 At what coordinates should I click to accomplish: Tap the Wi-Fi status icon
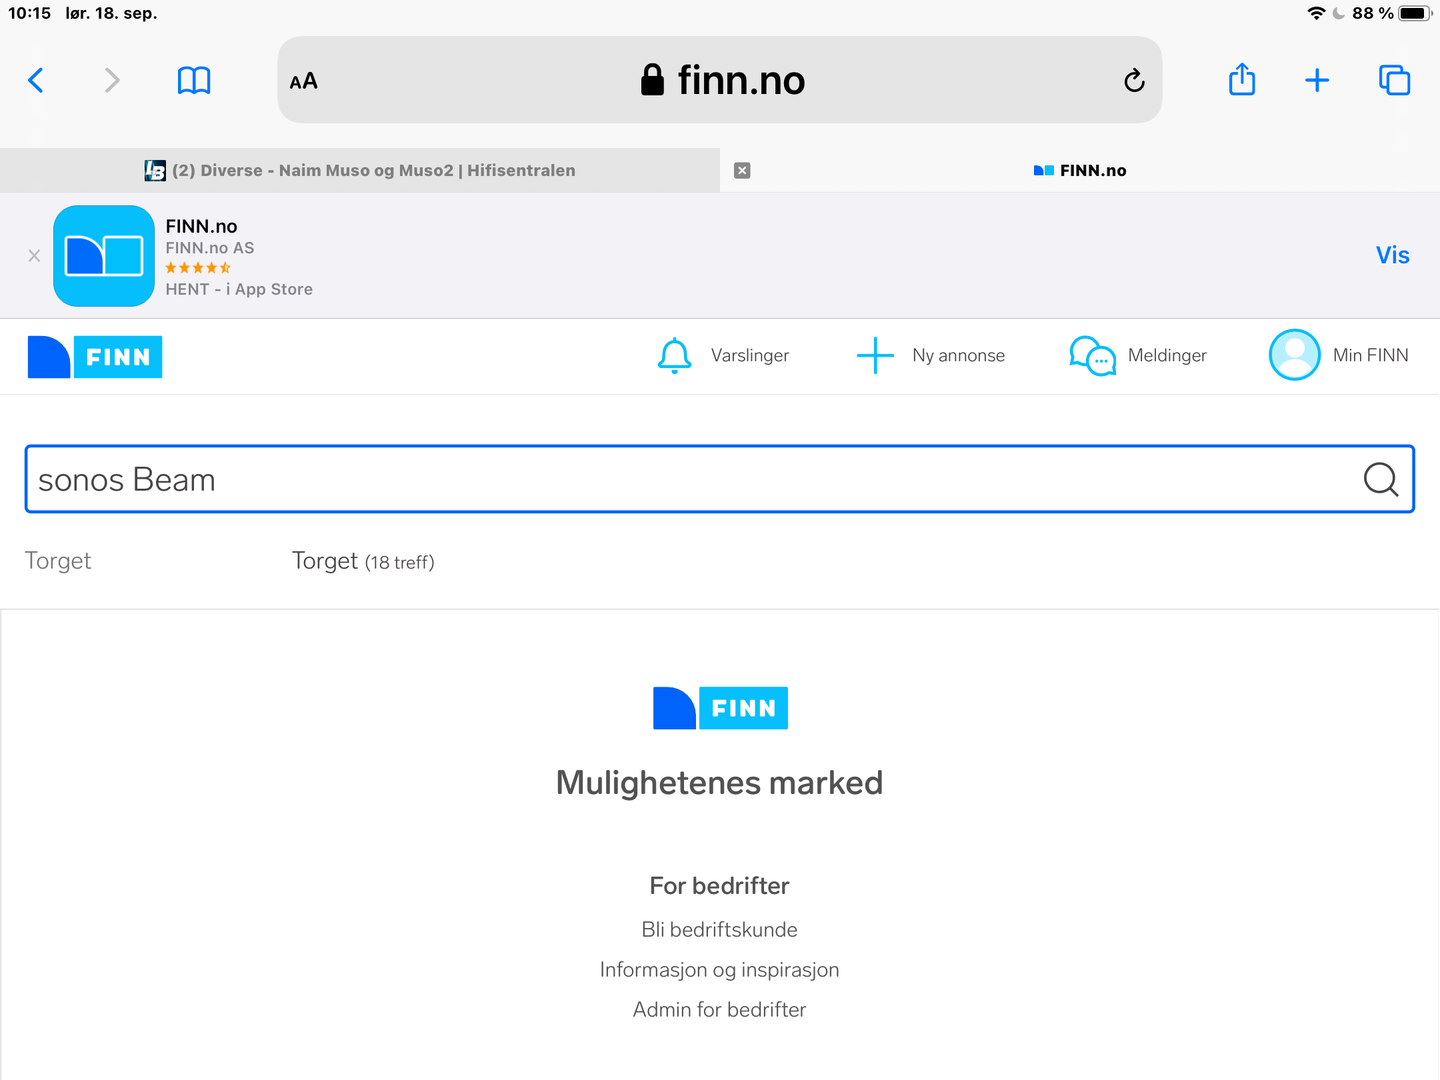tap(1316, 13)
